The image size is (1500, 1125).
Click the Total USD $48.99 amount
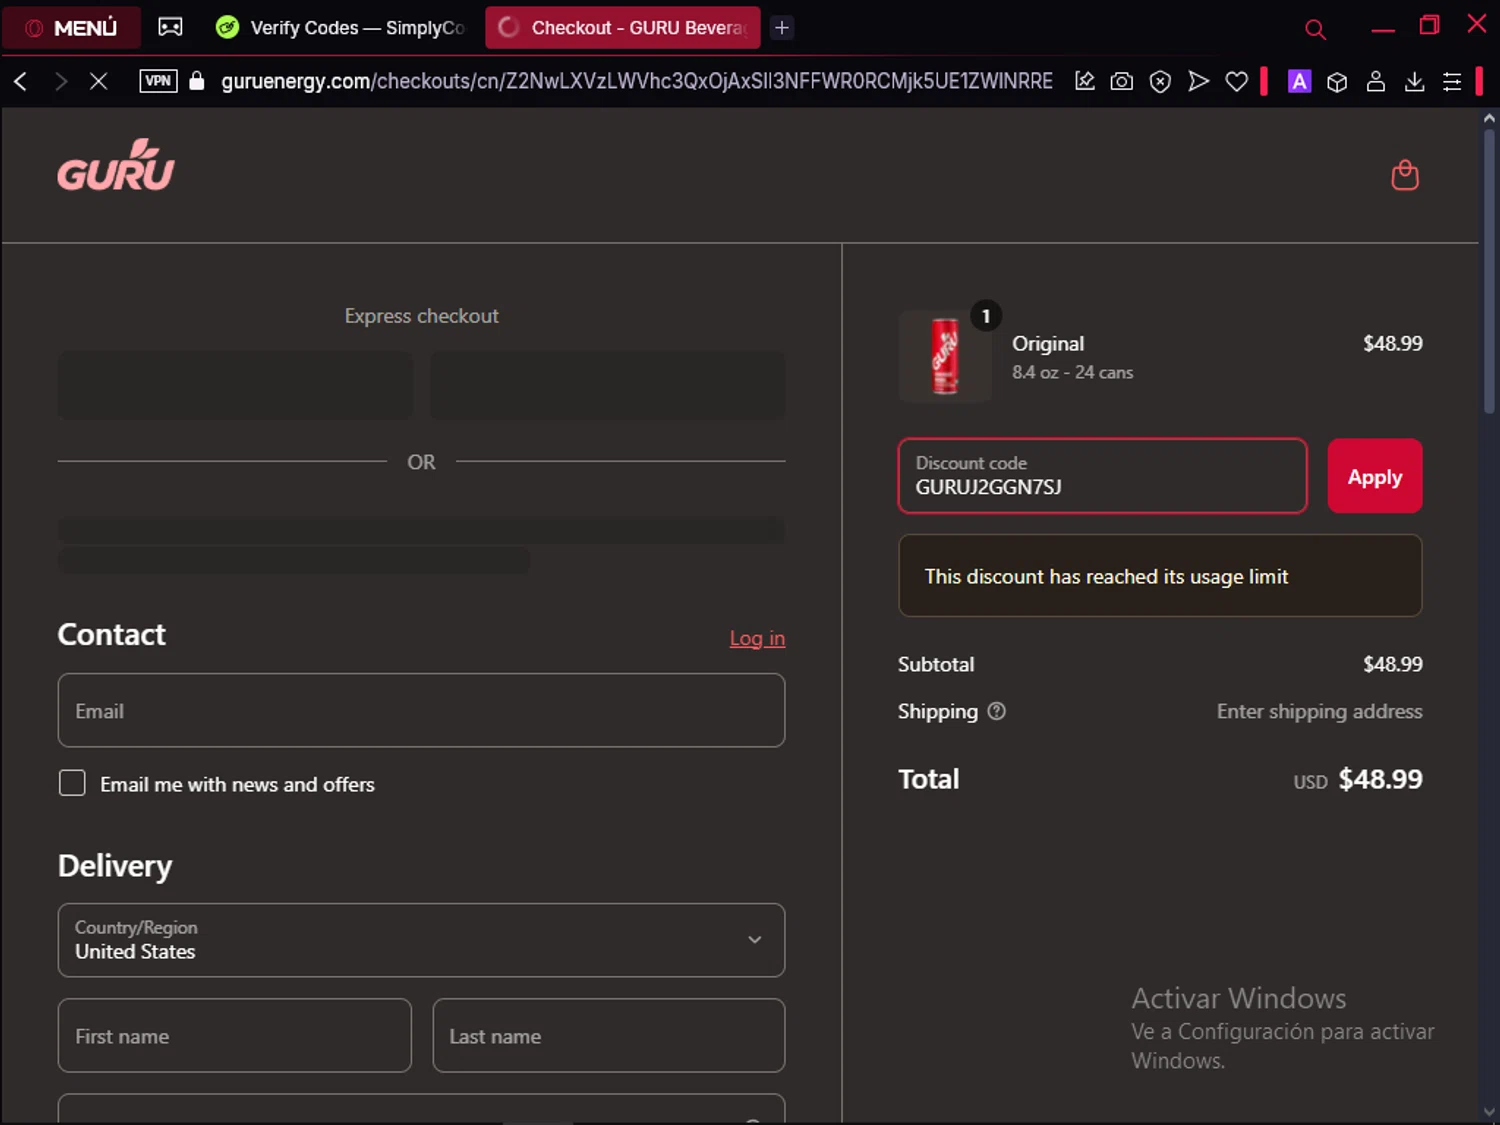coord(1358,779)
